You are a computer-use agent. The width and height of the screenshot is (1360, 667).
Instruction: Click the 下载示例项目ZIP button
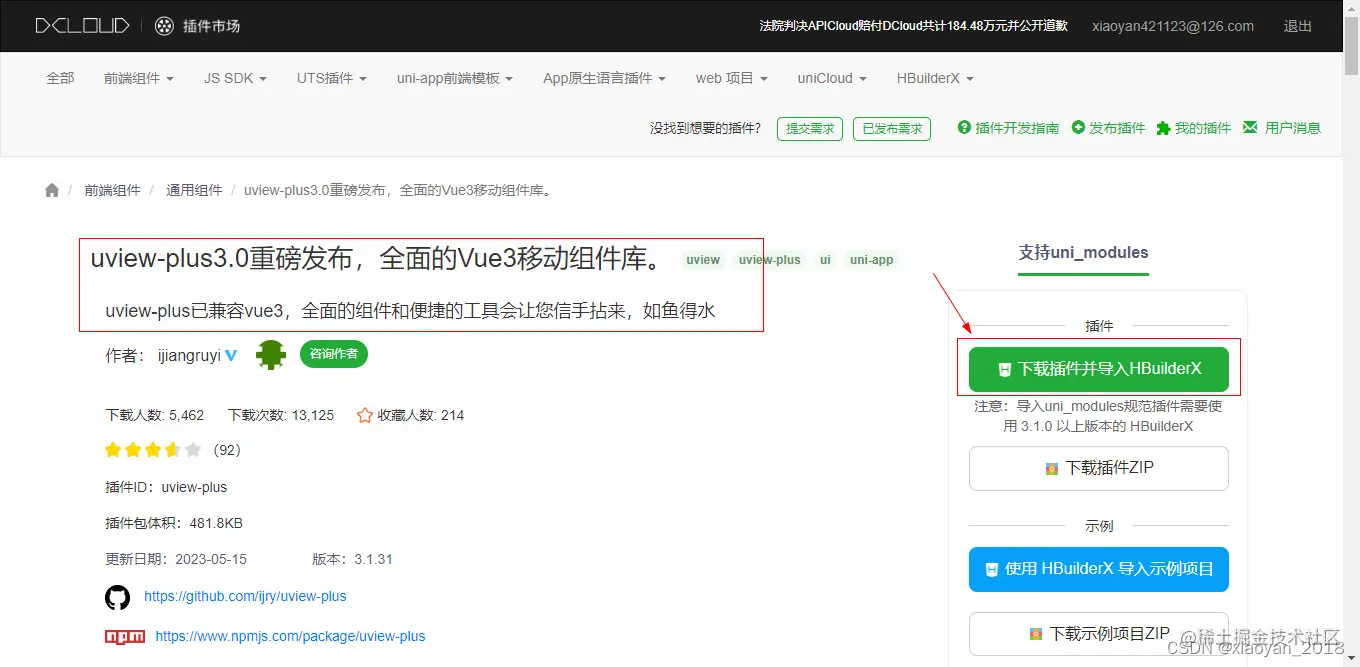pos(1099,634)
